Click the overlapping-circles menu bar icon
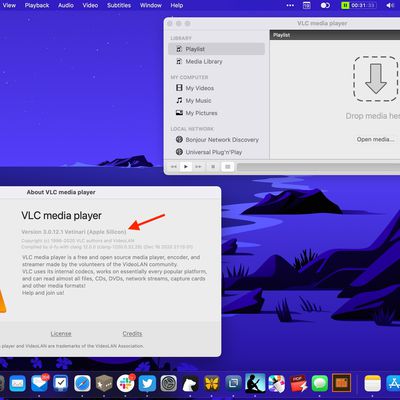This screenshot has width=400, height=400. (325, 5)
